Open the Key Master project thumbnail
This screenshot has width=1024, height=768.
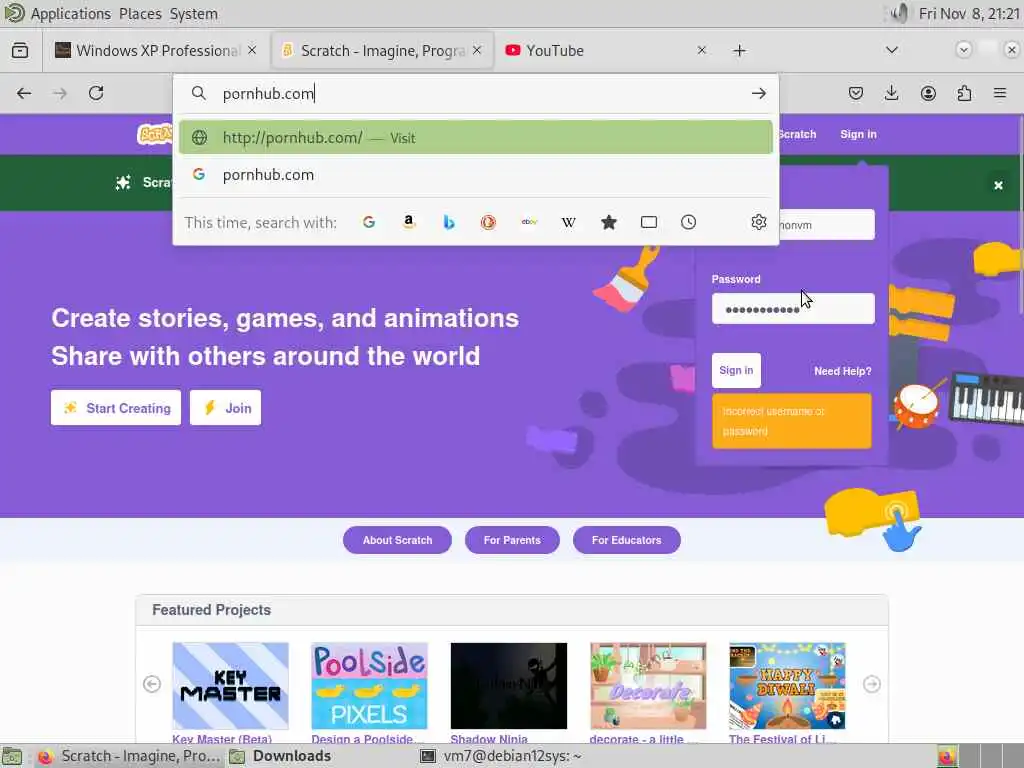tap(231, 686)
